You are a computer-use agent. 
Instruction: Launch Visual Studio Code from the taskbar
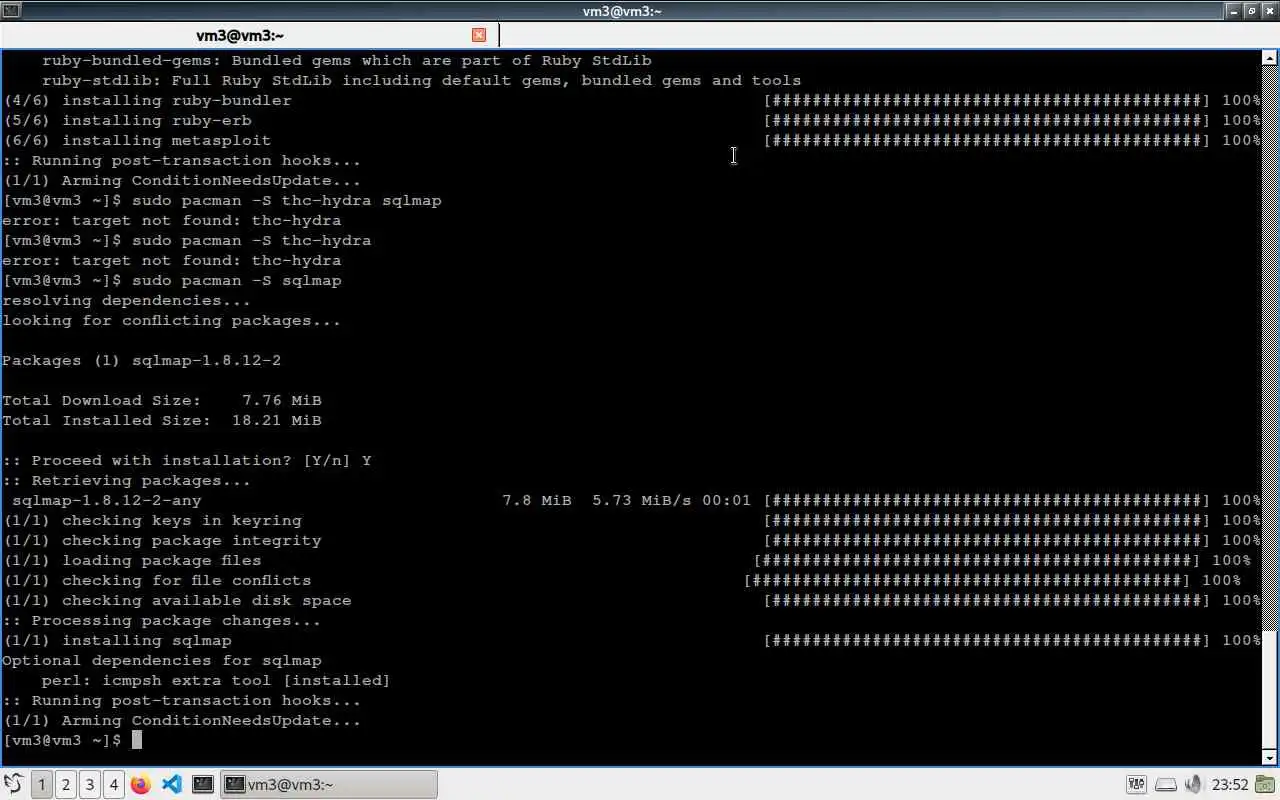tap(172, 784)
